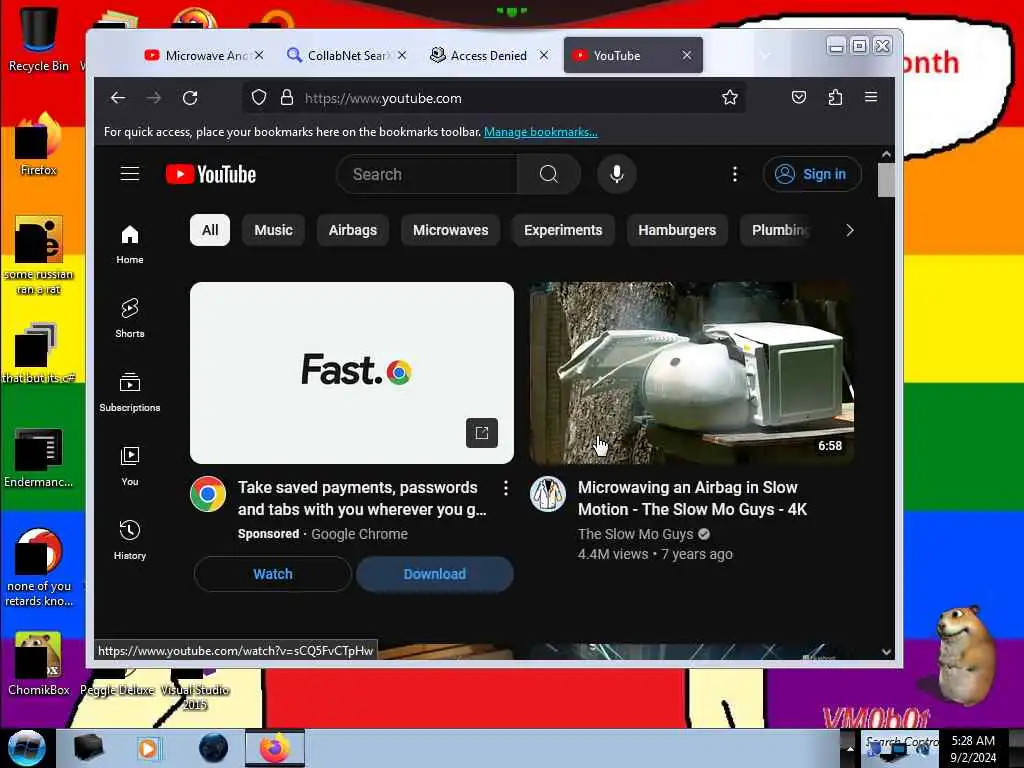Image resolution: width=1024 pixels, height=768 pixels.
Task: Expand the list all tabs dropdown
Action: tap(764, 56)
